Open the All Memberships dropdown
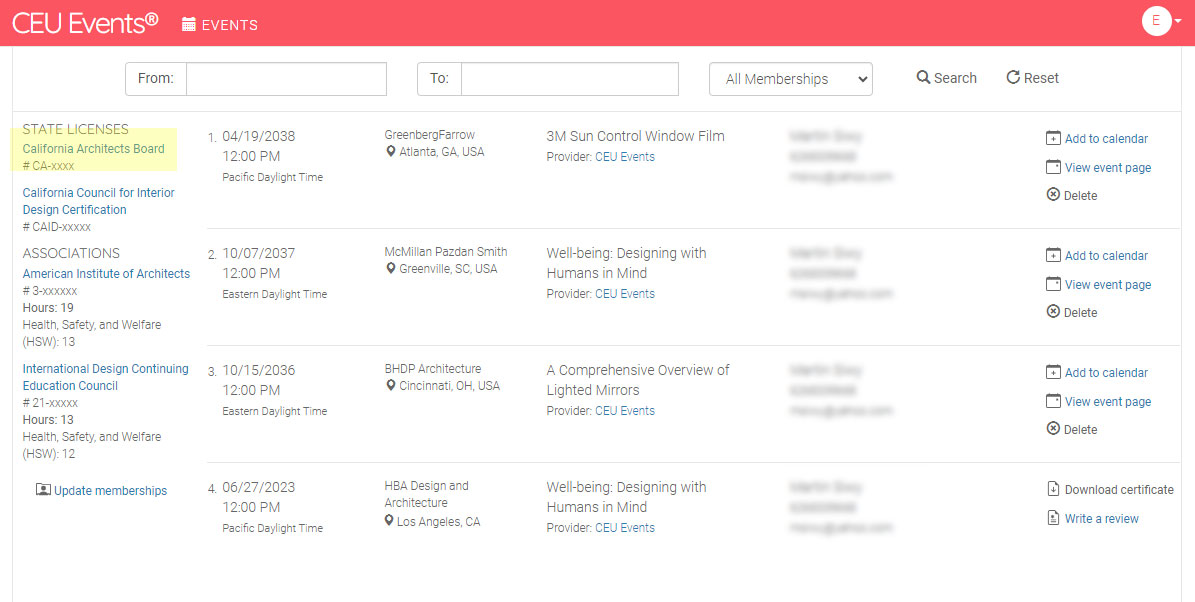The height and width of the screenshot is (602, 1195). tap(790, 79)
